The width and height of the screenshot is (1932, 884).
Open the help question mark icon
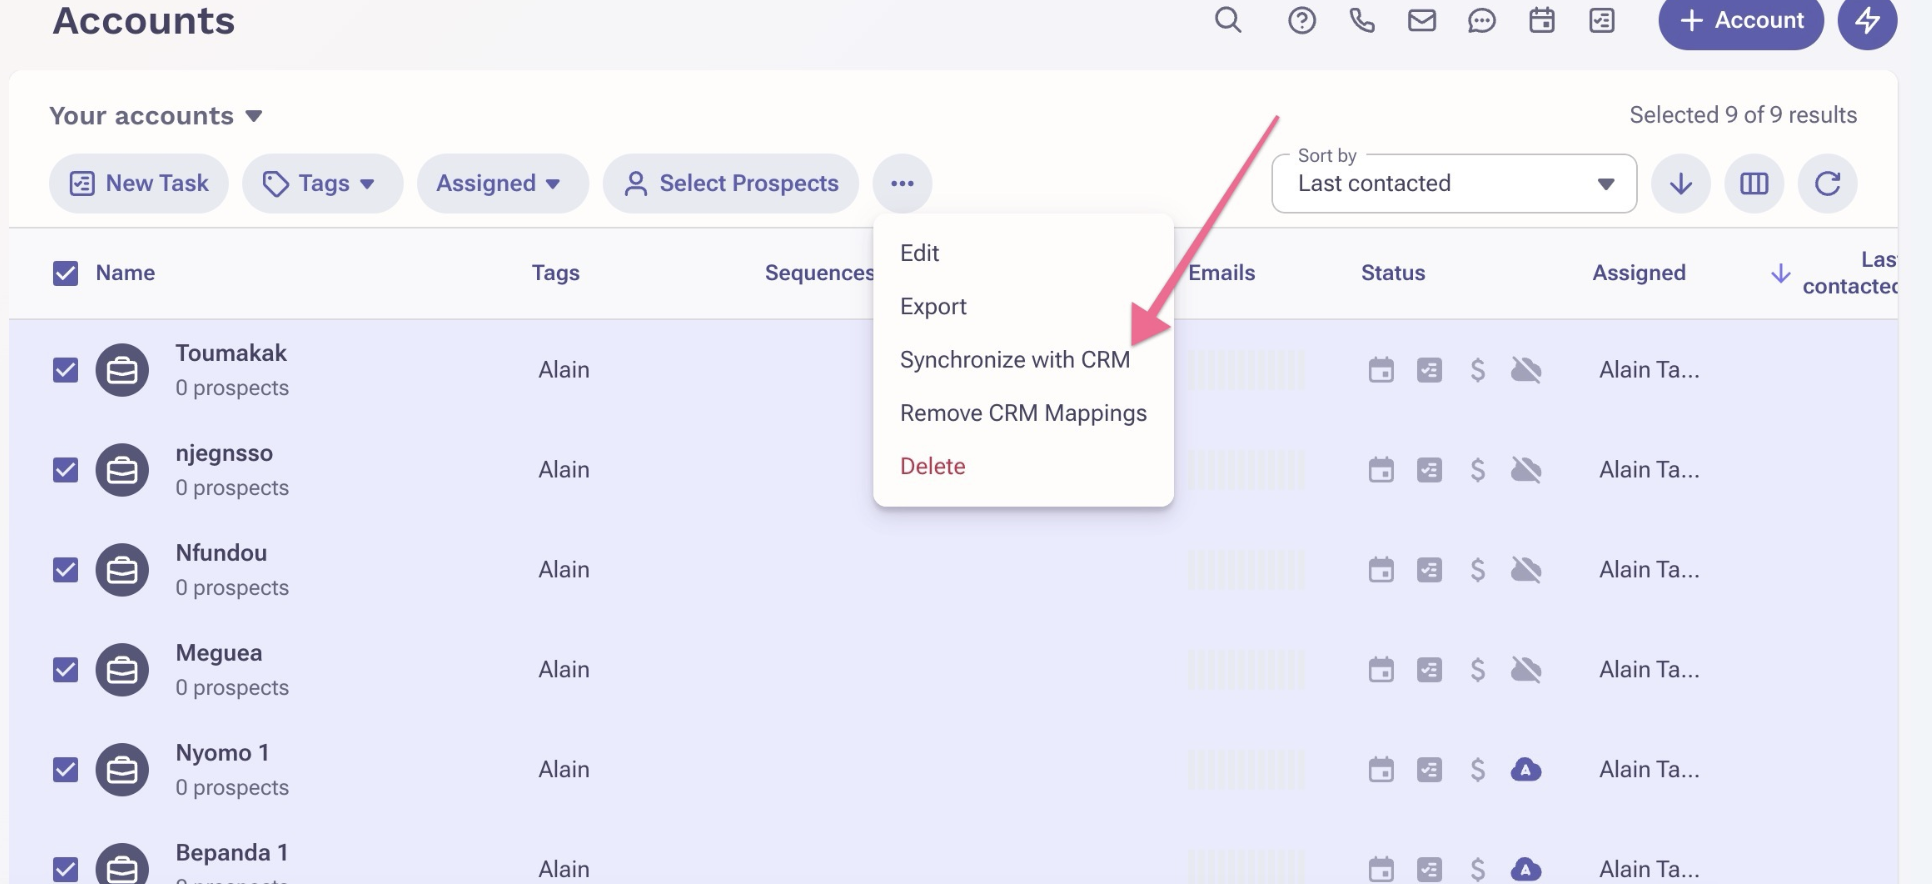click(1301, 20)
